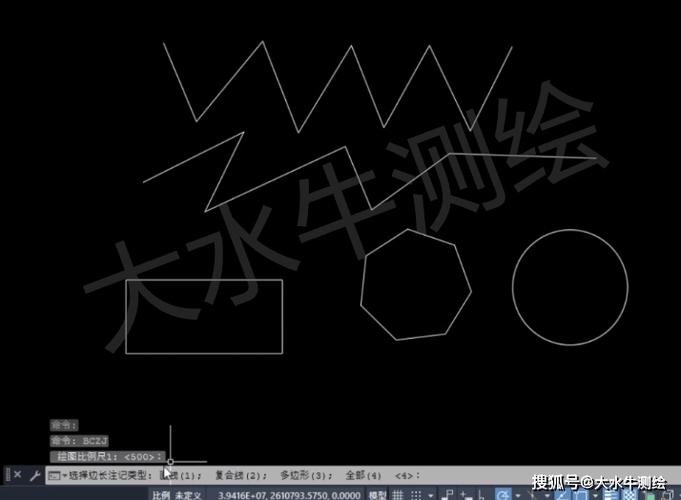Select 全部(4) option in command prompt
This screenshot has width=681, height=500.
click(x=363, y=475)
